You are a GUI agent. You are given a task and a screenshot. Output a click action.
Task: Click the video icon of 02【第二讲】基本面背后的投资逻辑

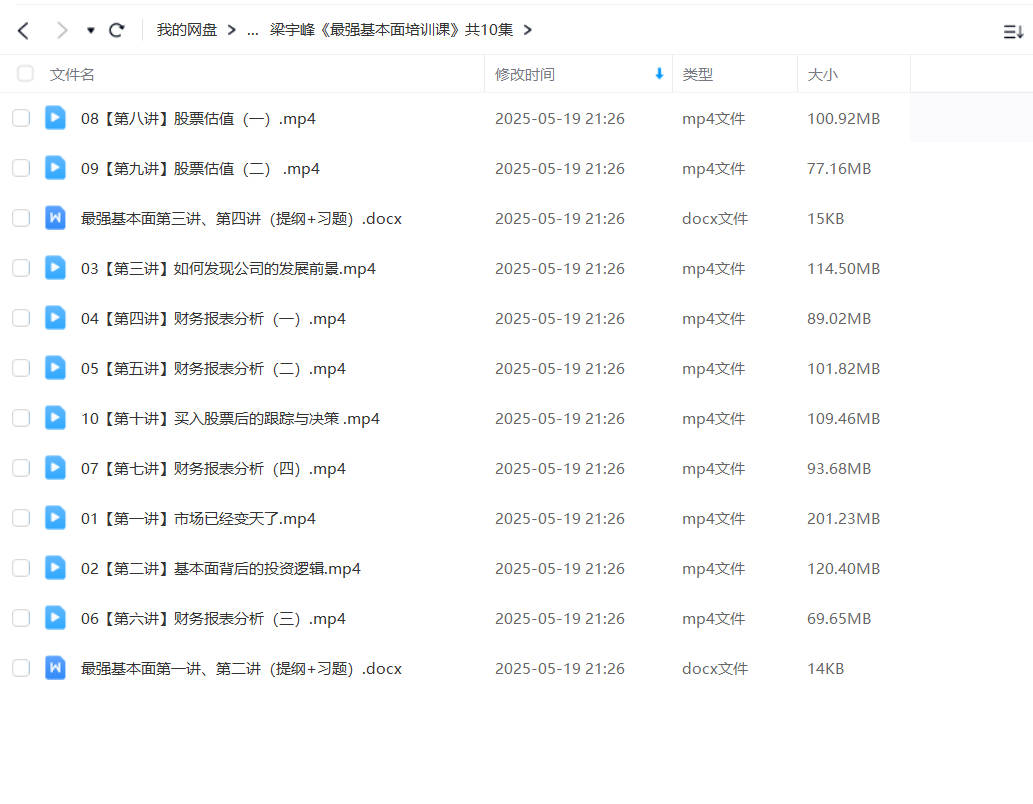click(x=55, y=568)
